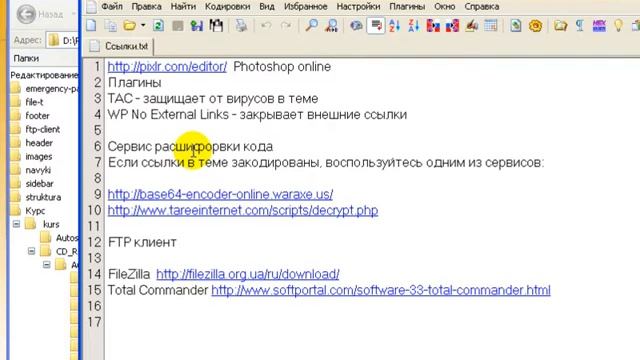Print the document with the printer icon
This screenshot has height=360, width=640.
click(241, 26)
